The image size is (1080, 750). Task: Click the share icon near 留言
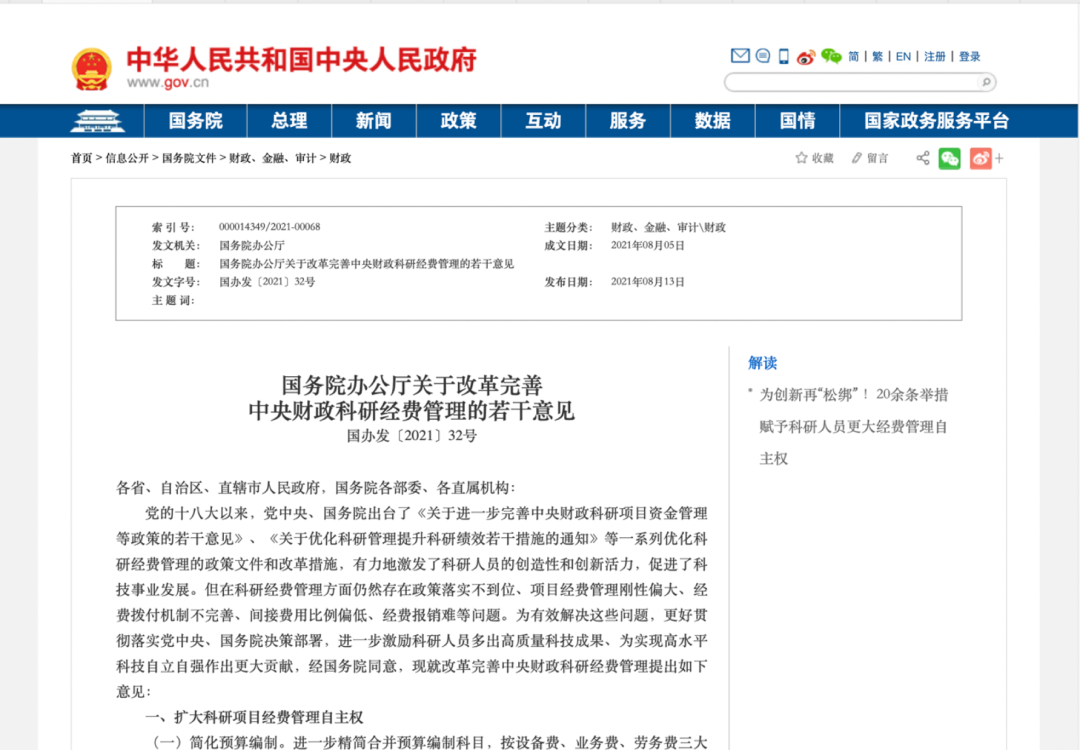[x=922, y=158]
